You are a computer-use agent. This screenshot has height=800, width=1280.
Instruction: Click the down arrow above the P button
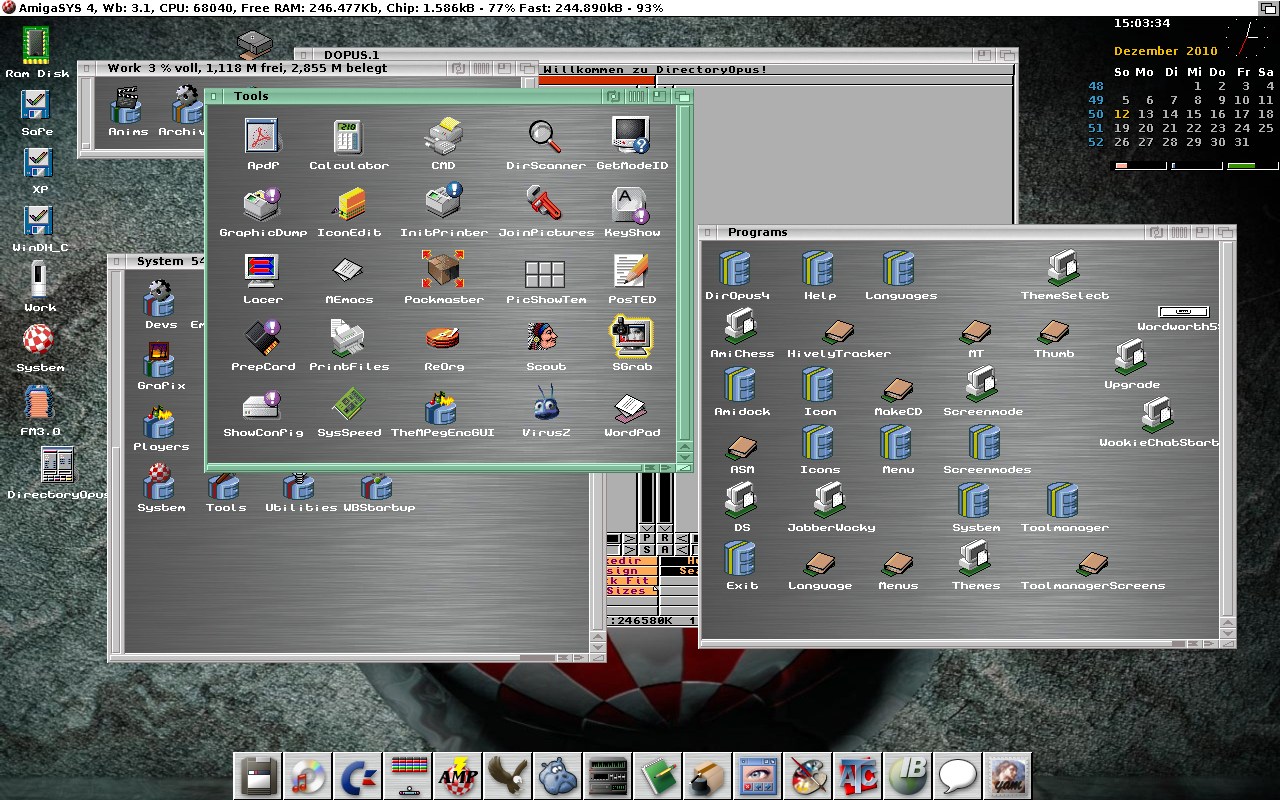pyautogui.click(x=647, y=528)
